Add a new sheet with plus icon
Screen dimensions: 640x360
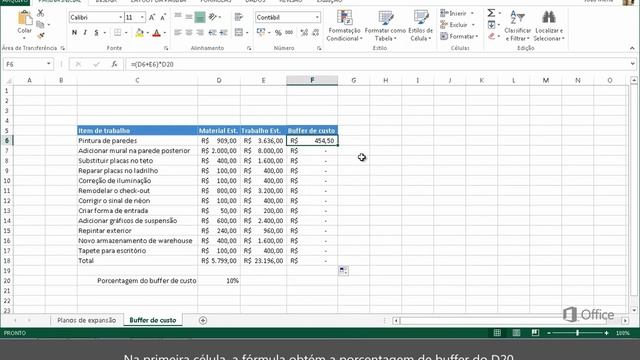203,320
